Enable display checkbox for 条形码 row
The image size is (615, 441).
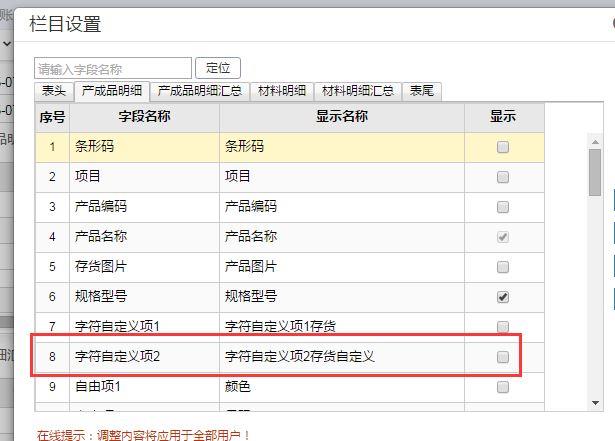coord(503,147)
